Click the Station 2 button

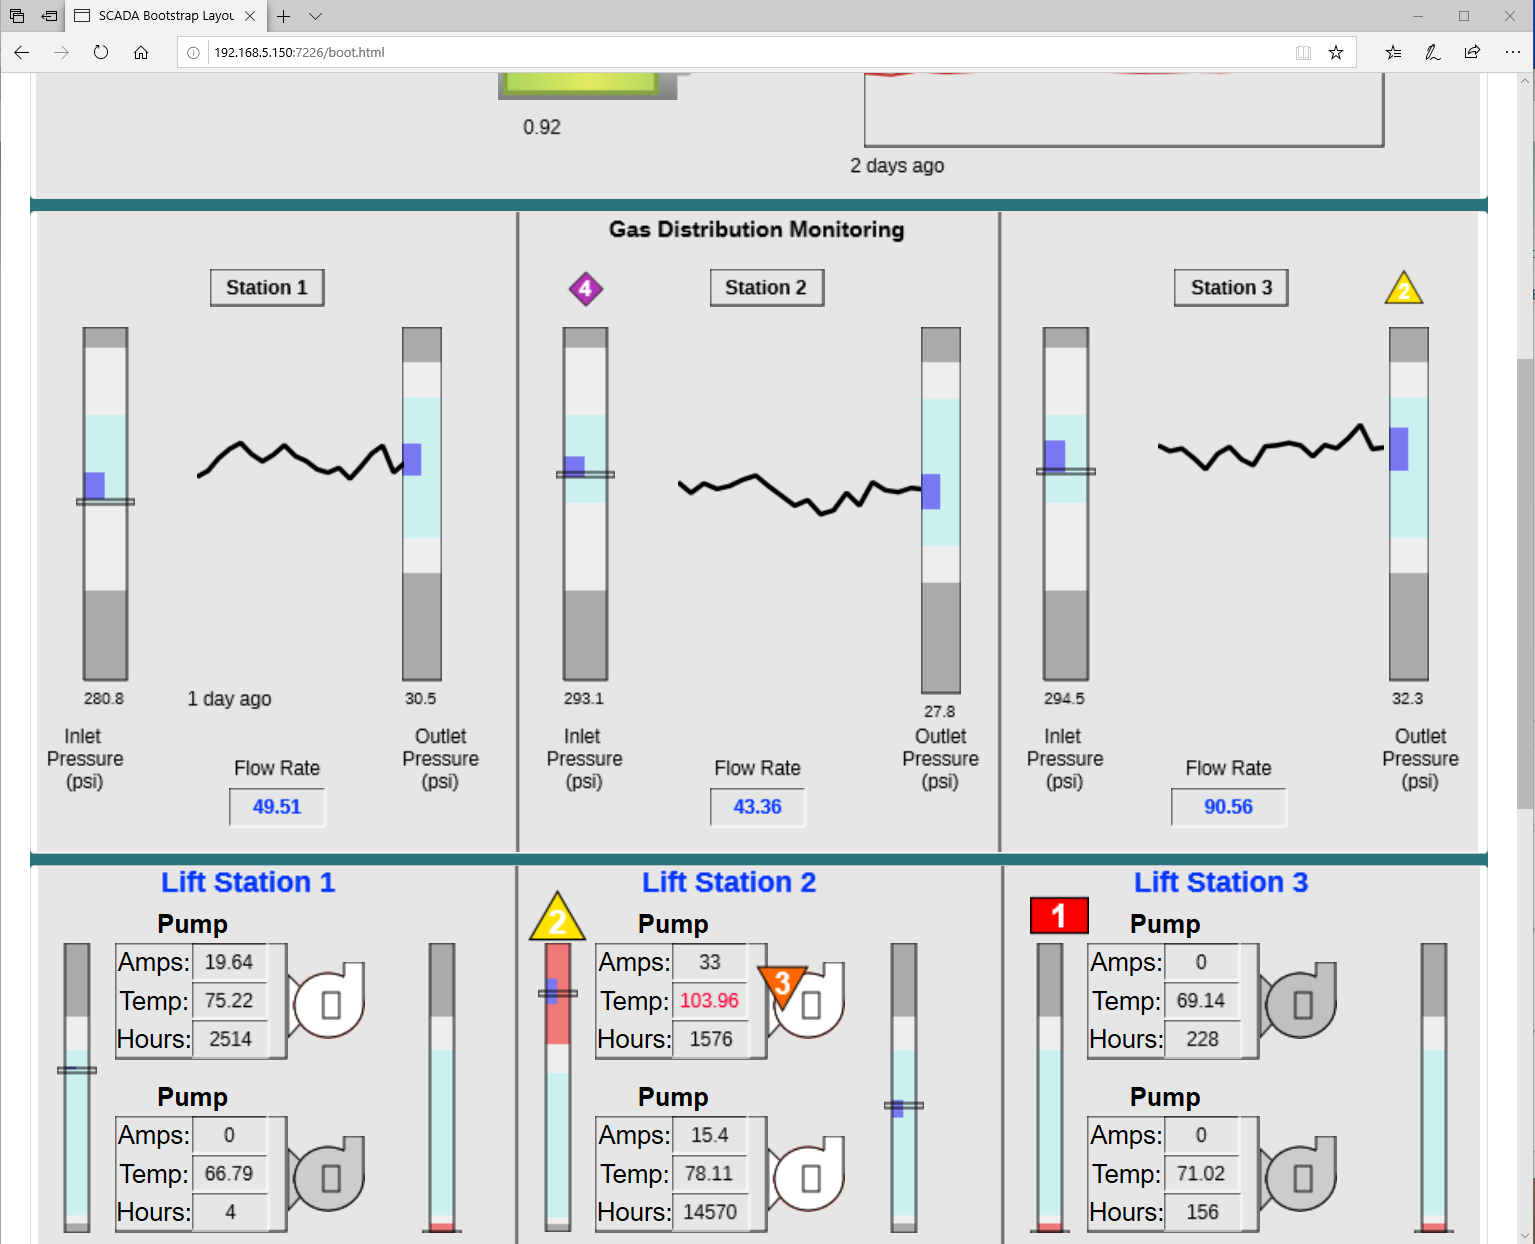(x=766, y=288)
